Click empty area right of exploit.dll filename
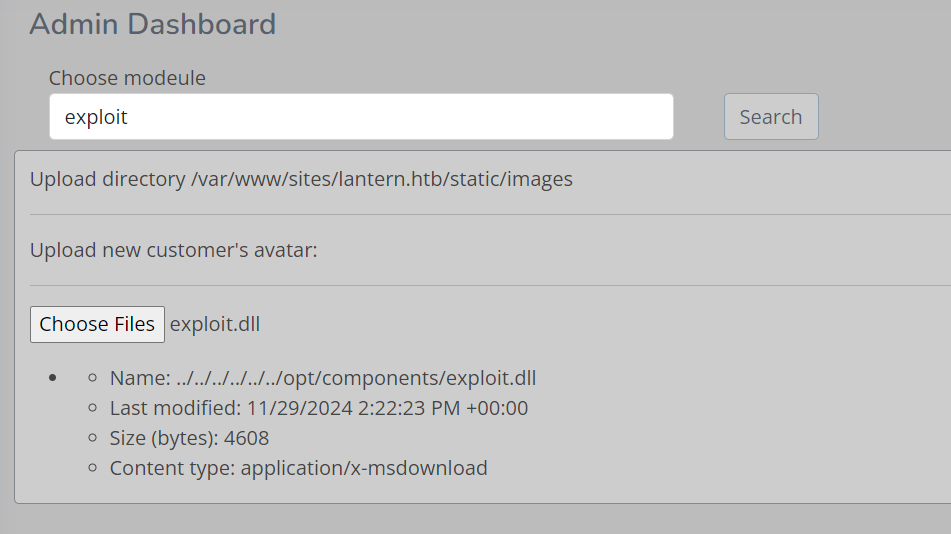Image resolution: width=951 pixels, height=534 pixels. [600, 324]
